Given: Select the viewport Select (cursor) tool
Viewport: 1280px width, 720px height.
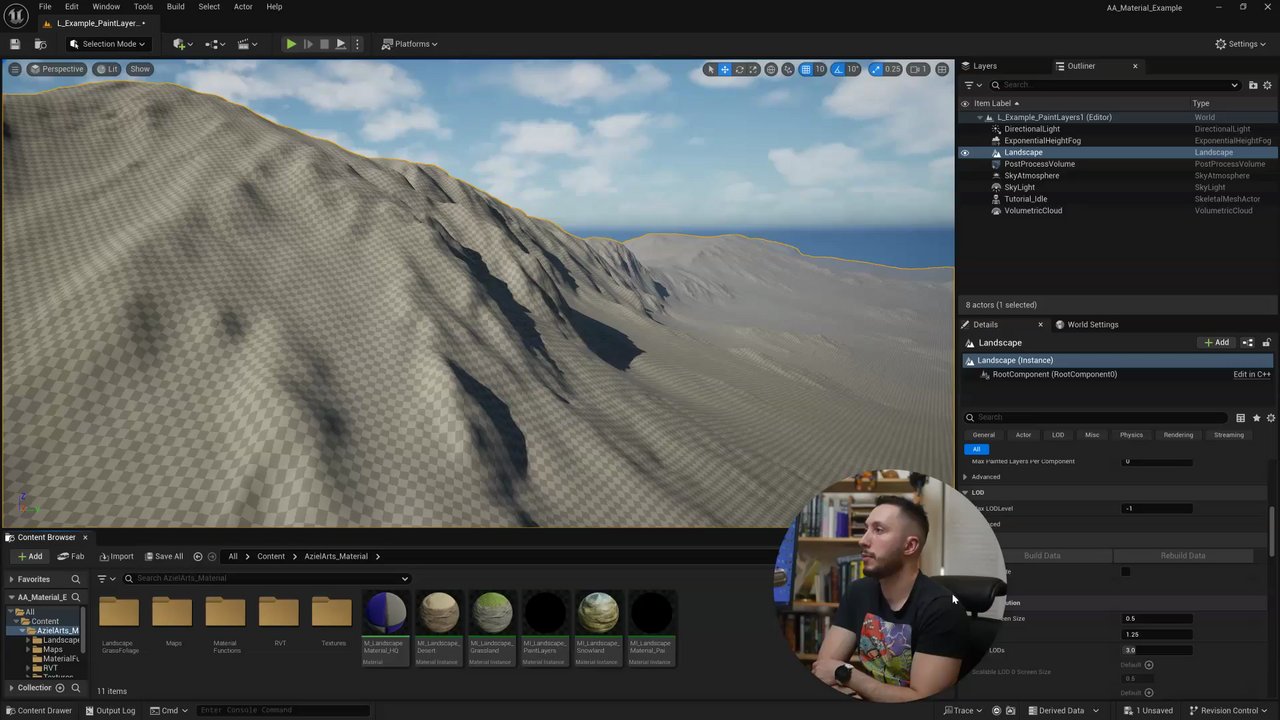Looking at the screenshot, I should [710, 69].
